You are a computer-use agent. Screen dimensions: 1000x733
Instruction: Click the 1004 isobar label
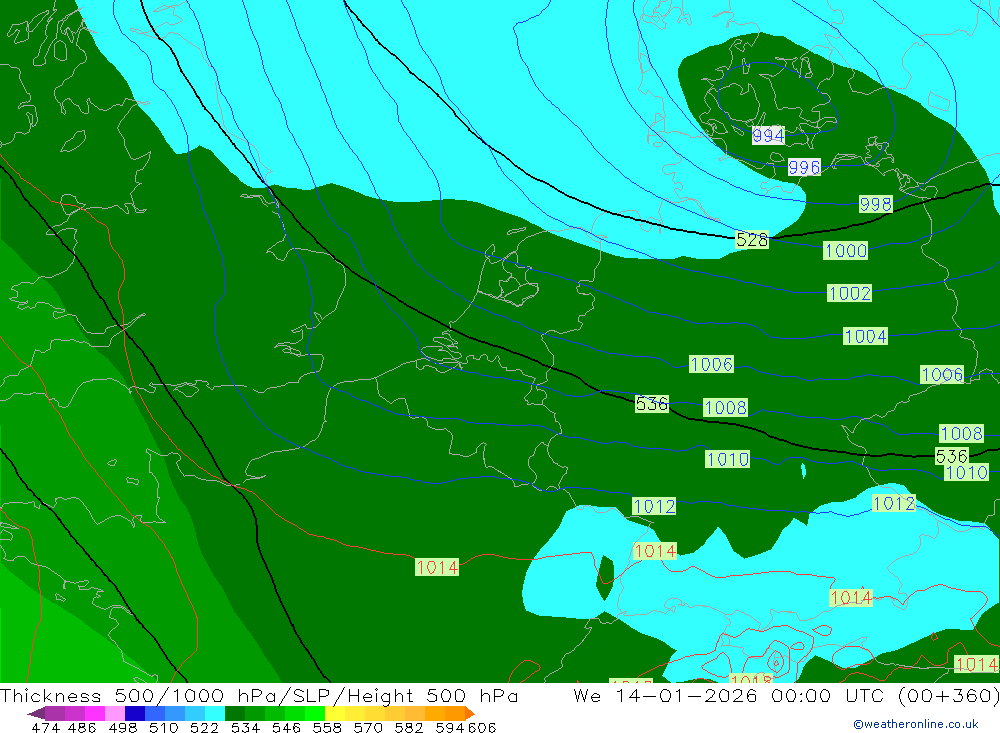[865, 336]
